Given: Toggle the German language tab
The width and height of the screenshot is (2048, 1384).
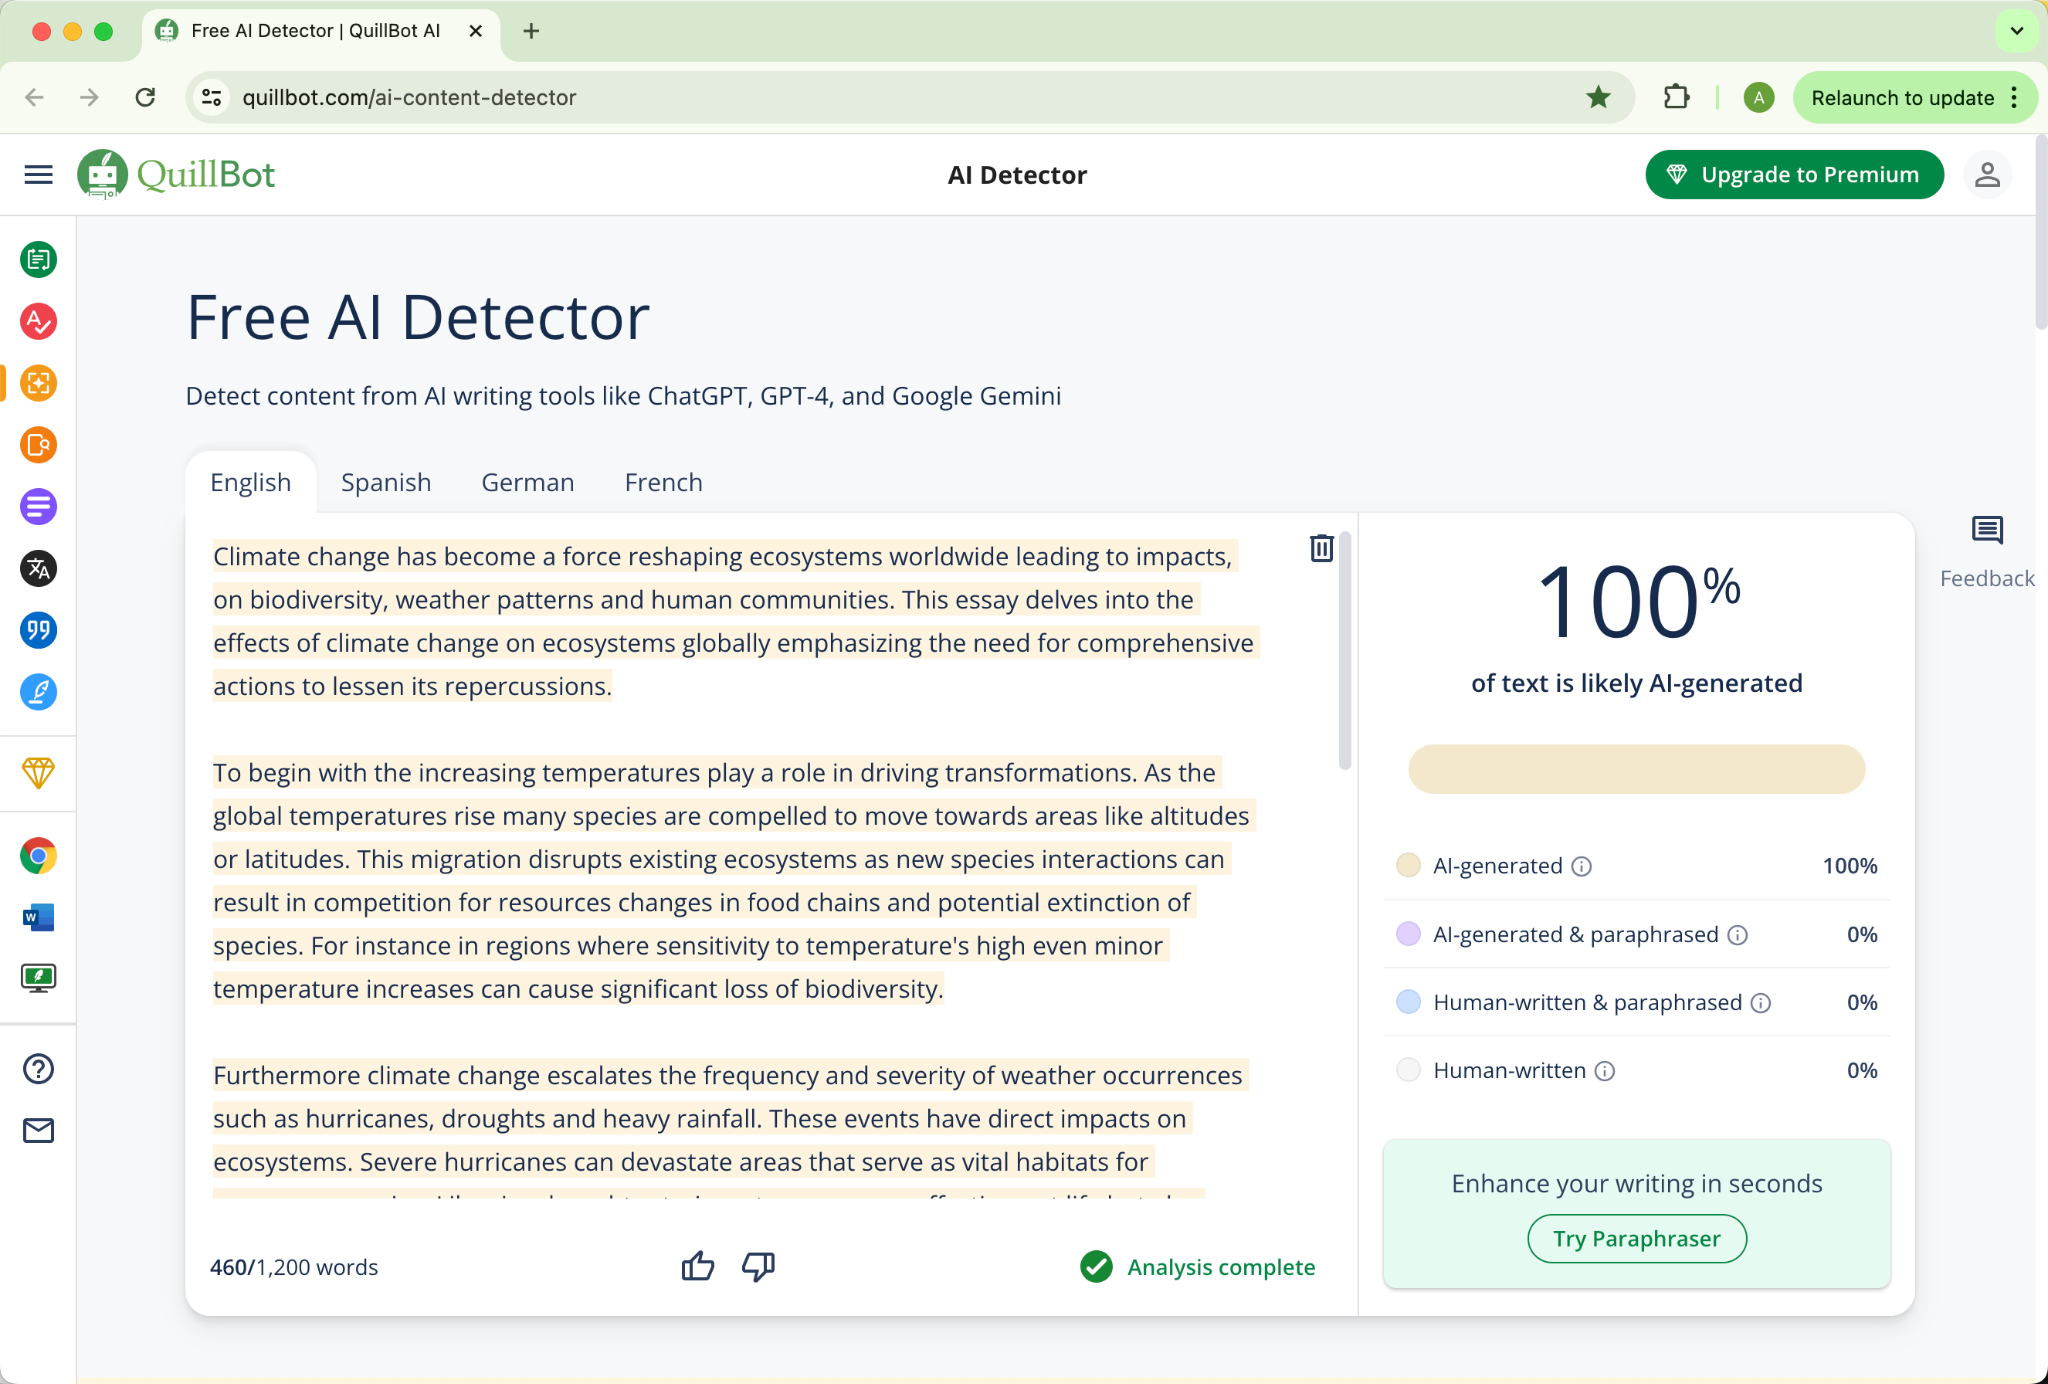Looking at the screenshot, I should (525, 480).
